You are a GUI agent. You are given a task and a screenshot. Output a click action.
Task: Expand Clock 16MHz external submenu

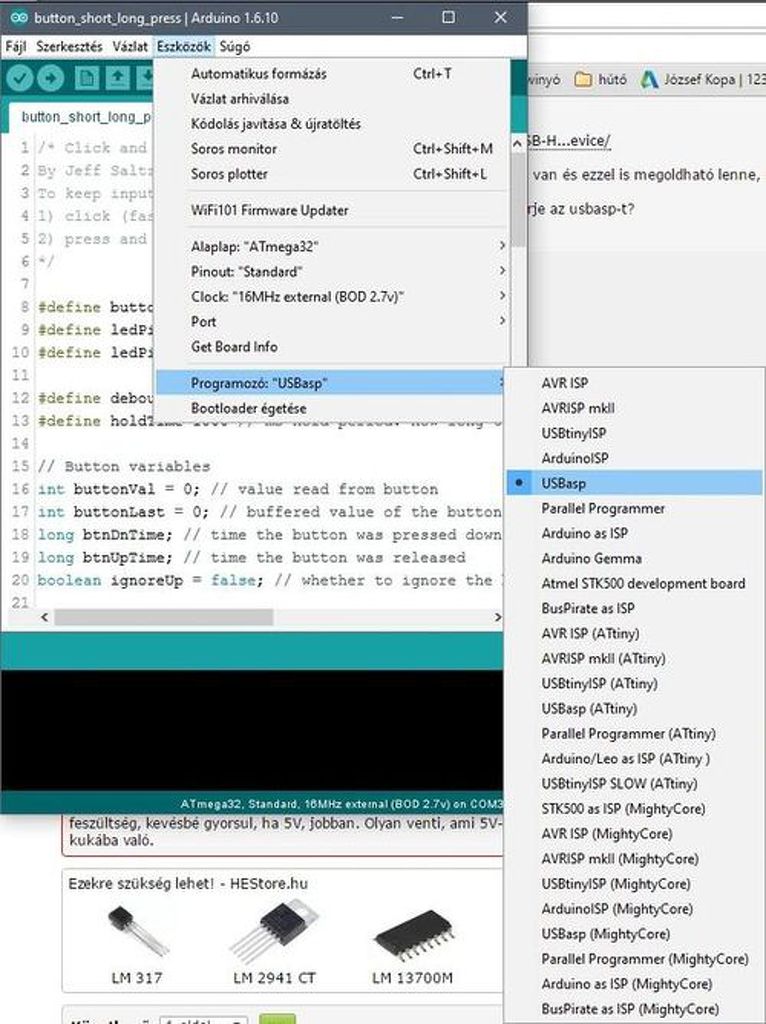332,296
